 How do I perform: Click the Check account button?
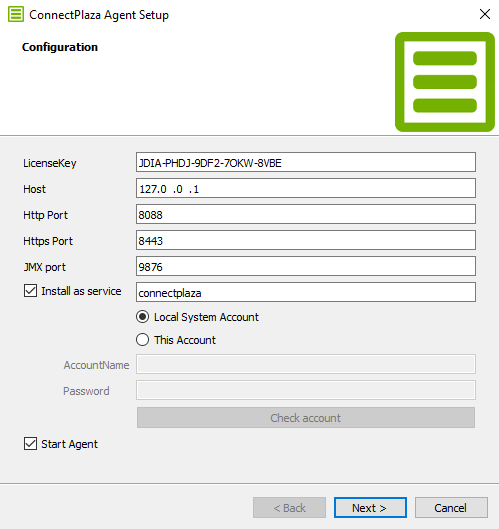tap(306, 418)
